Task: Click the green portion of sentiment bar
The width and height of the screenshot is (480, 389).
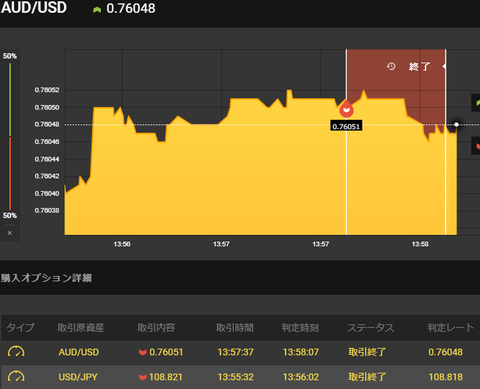Action: 10,100
